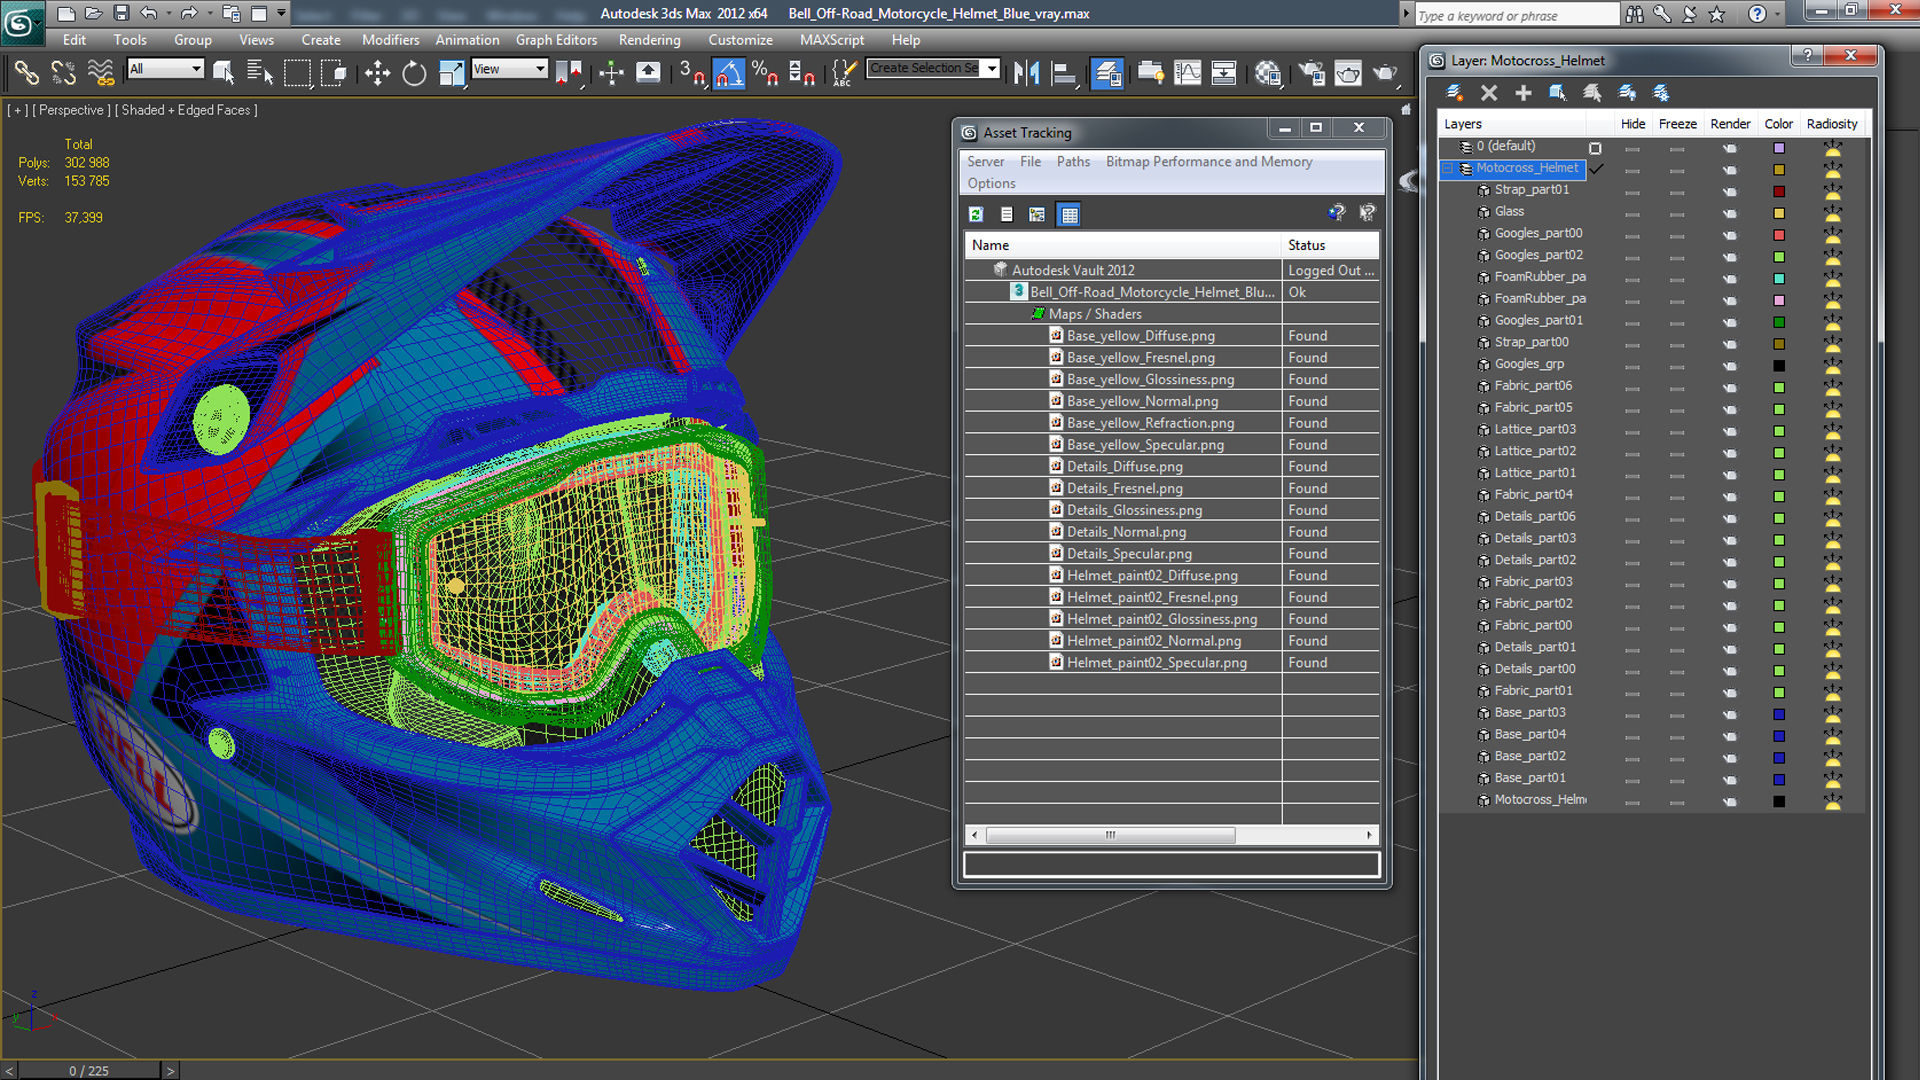This screenshot has height=1080, width=1920.
Task: Open the Material Editor from toolbar
Action: [x=1268, y=73]
